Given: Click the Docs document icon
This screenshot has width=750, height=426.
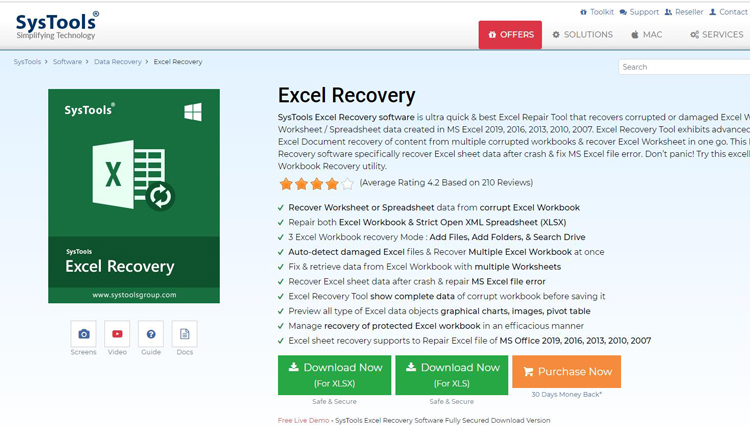Looking at the screenshot, I should [x=184, y=334].
